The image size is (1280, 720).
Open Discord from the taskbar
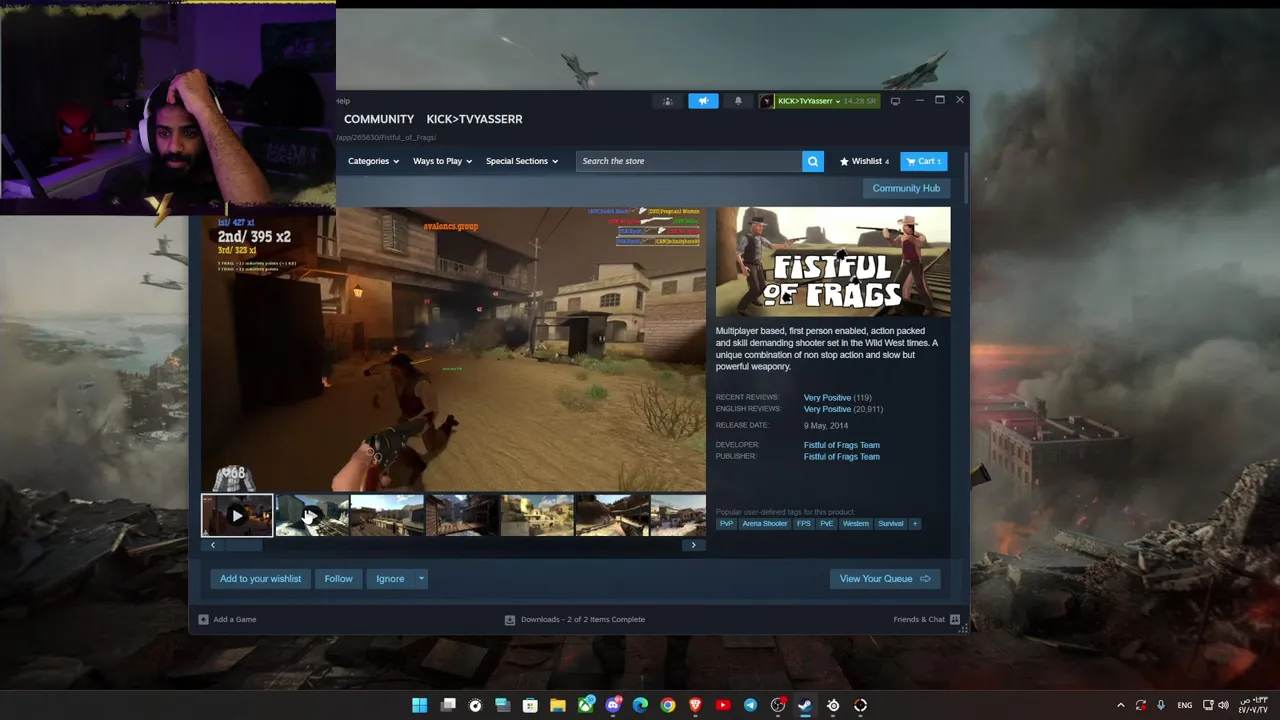[x=613, y=705]
